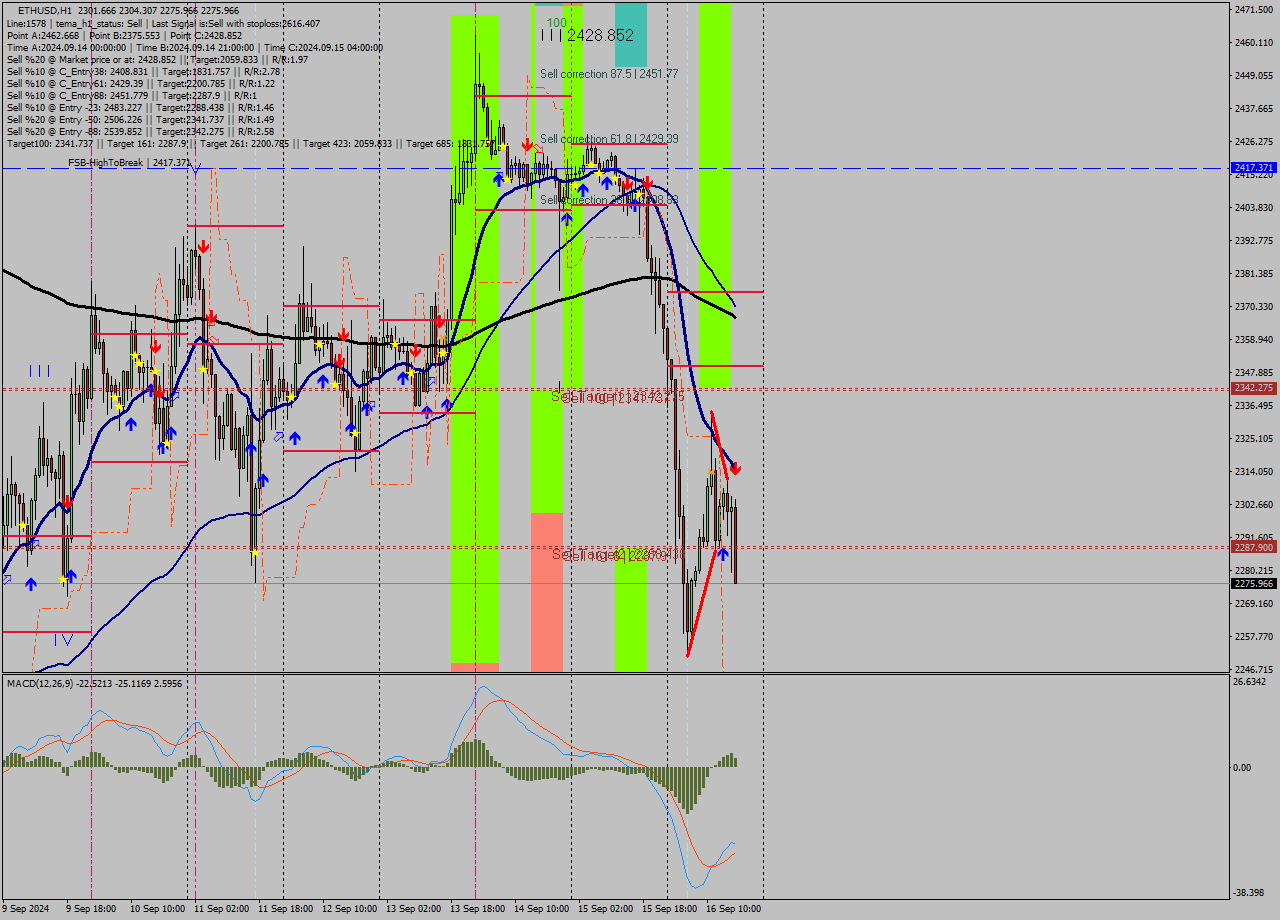
Task: Click the red sell arrow above the latest candles
Action: point(735,468)
